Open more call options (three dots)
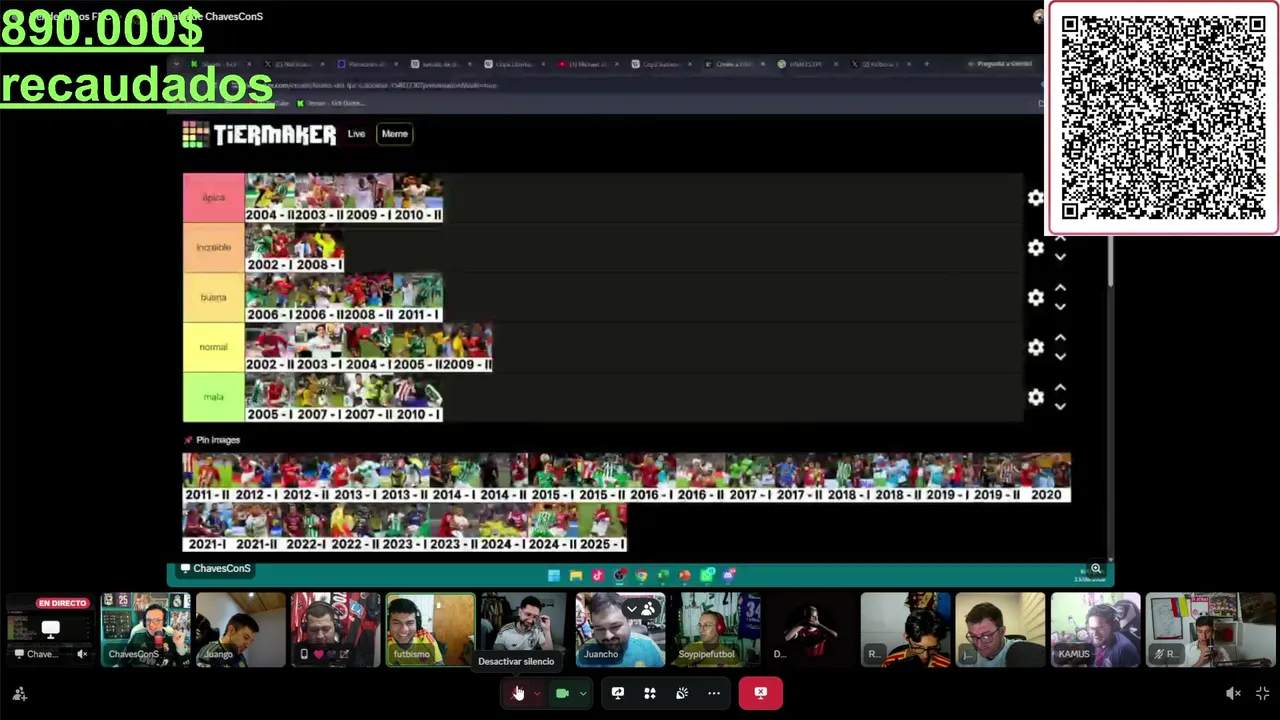The height and width of the screenshot is (720, 1280). click(714, 693)
